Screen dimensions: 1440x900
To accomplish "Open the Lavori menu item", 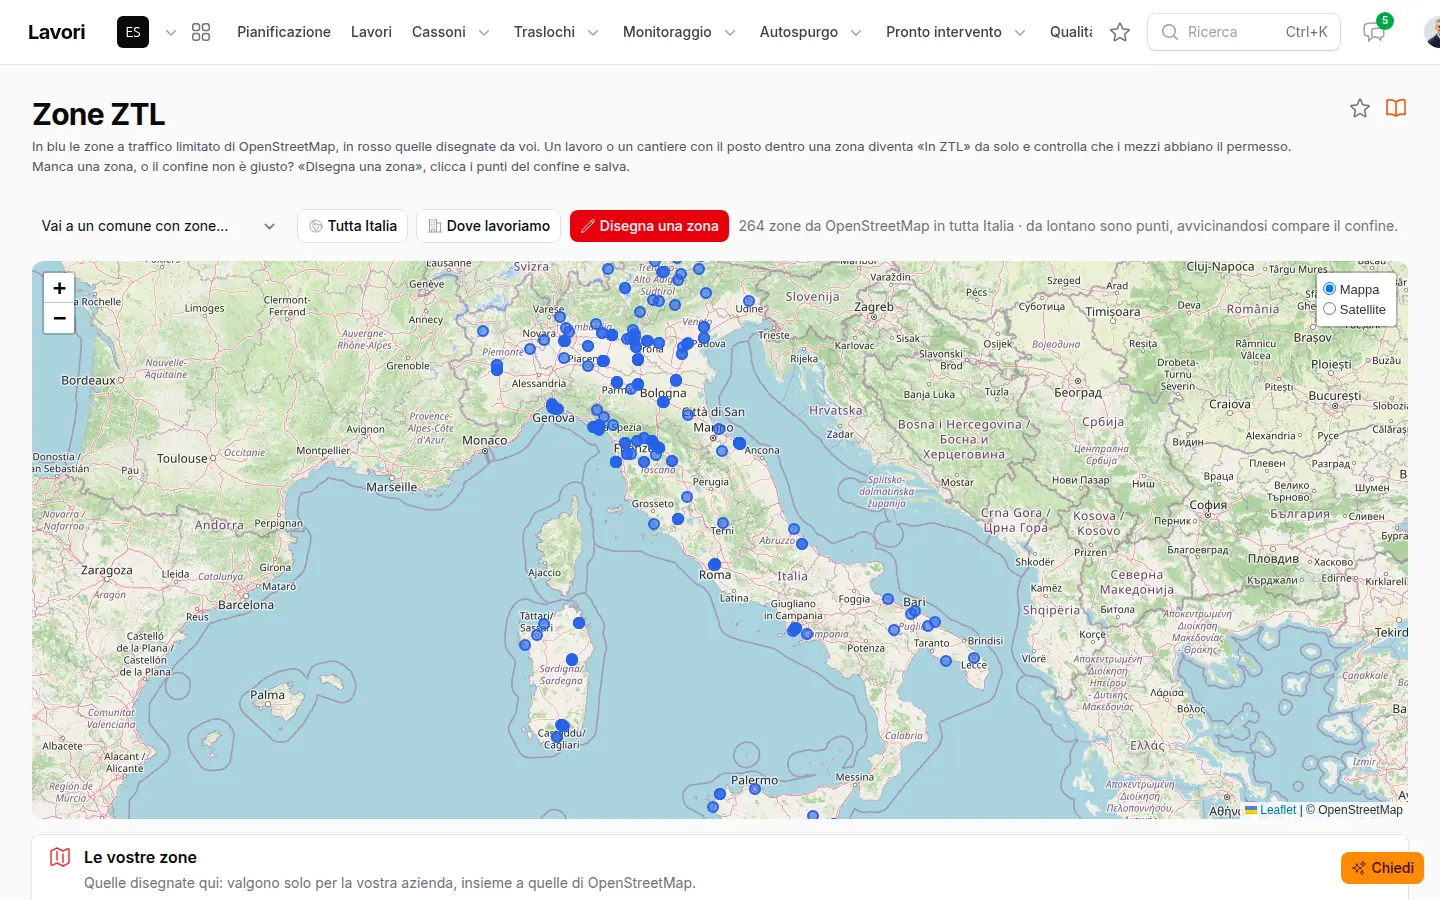I will point(371,32).
